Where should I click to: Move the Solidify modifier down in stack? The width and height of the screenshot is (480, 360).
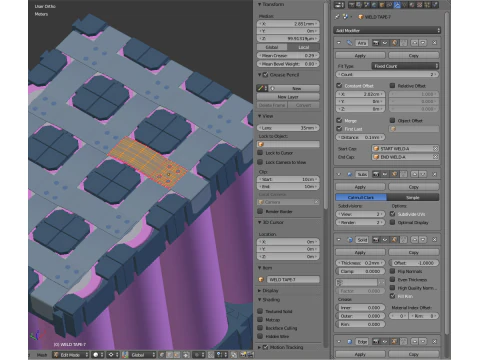point(423,239)
